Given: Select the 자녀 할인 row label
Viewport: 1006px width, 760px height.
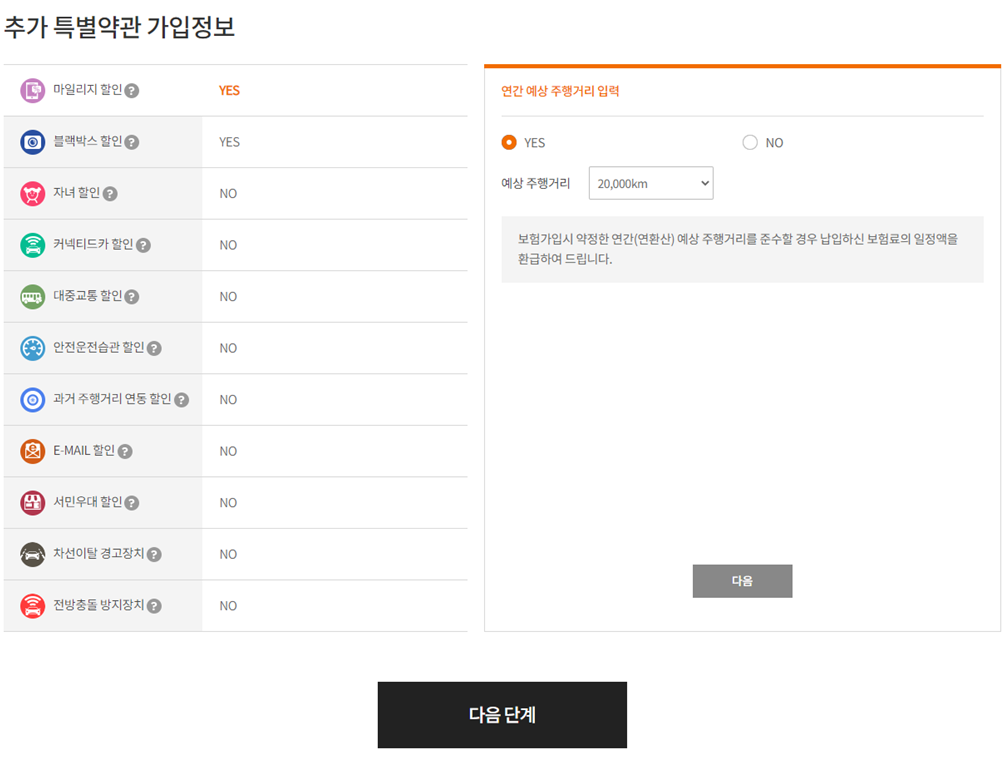Looking at the screenshot, I should (x=76, y=193).
